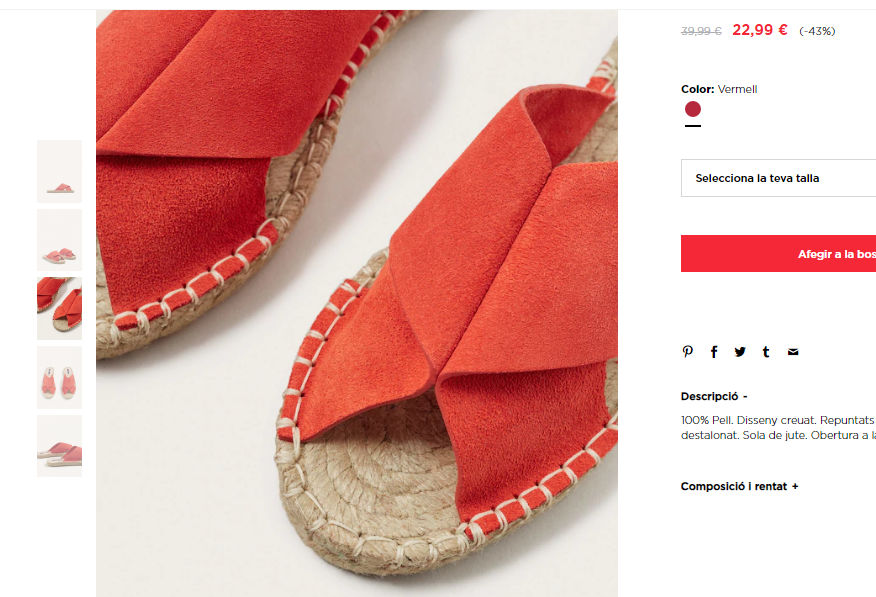Select third thumbnail showing close-up detail

[x=59, y=308]
